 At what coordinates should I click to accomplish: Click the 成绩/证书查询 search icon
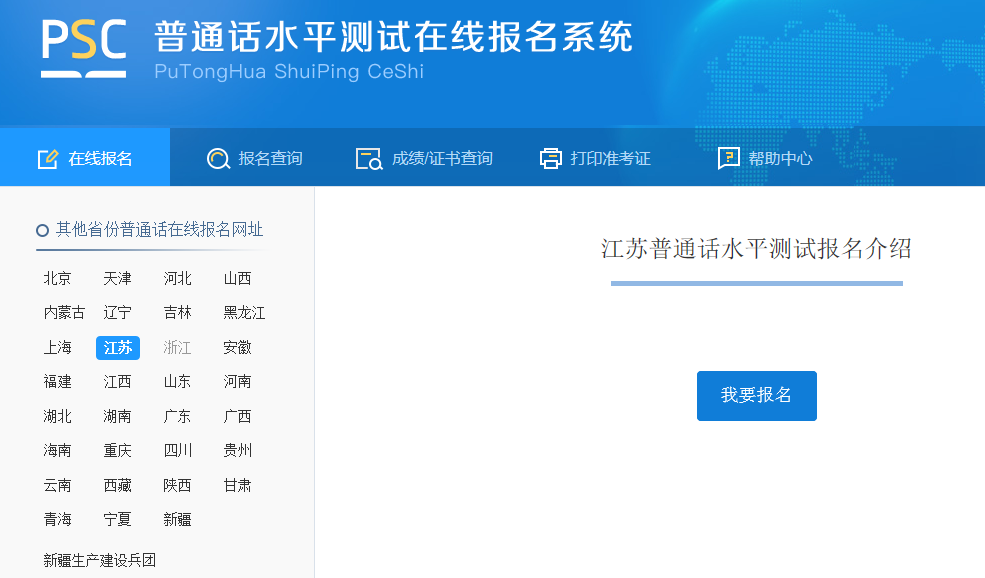coord(369,159)
